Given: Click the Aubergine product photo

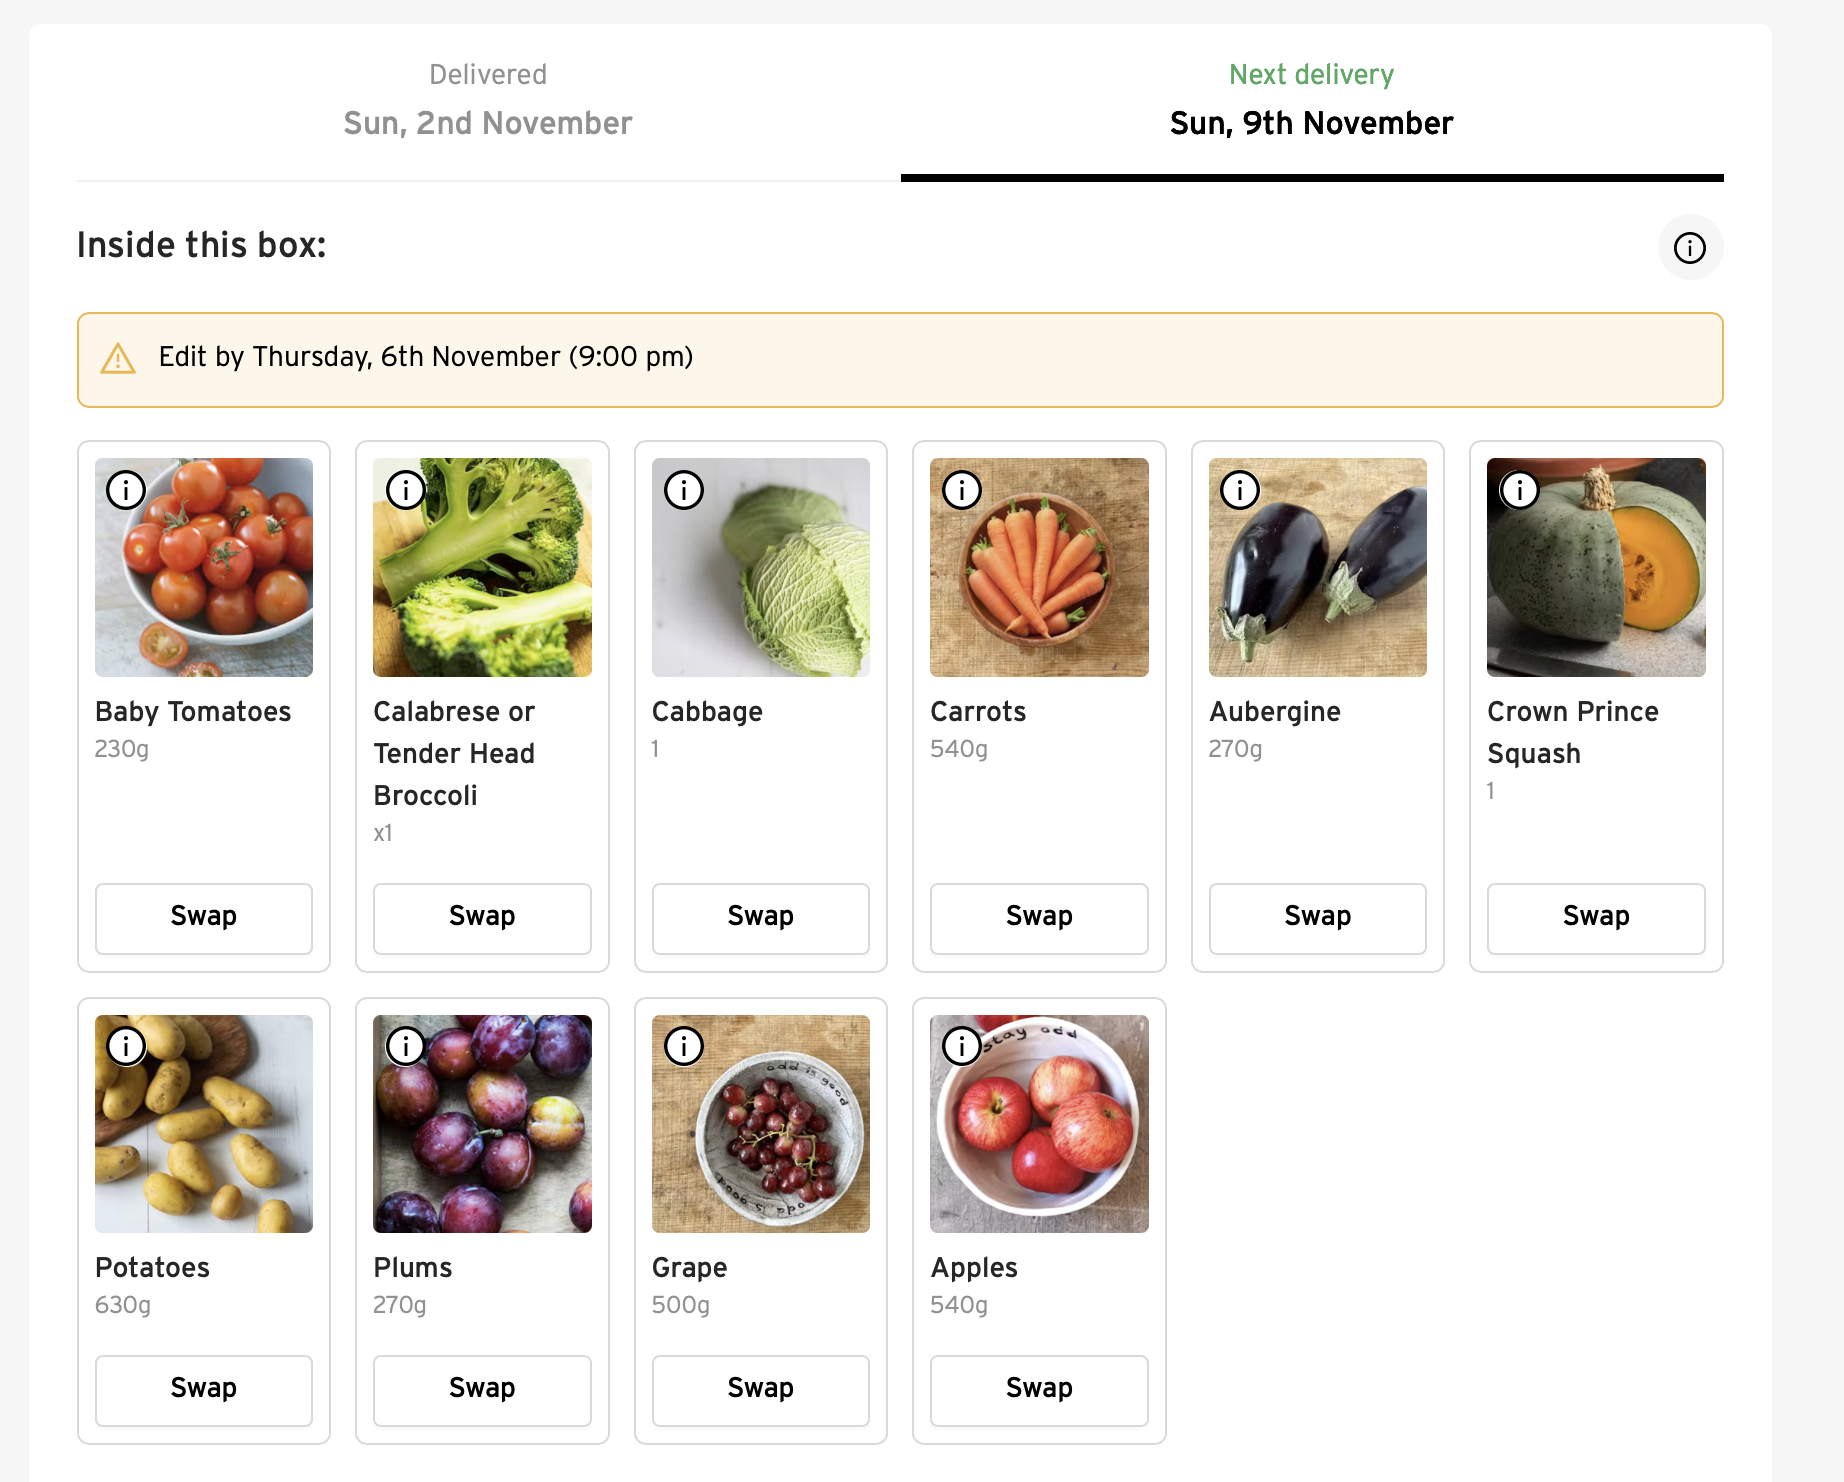Looking at the screenshot, I should (x=1317, y=580).
